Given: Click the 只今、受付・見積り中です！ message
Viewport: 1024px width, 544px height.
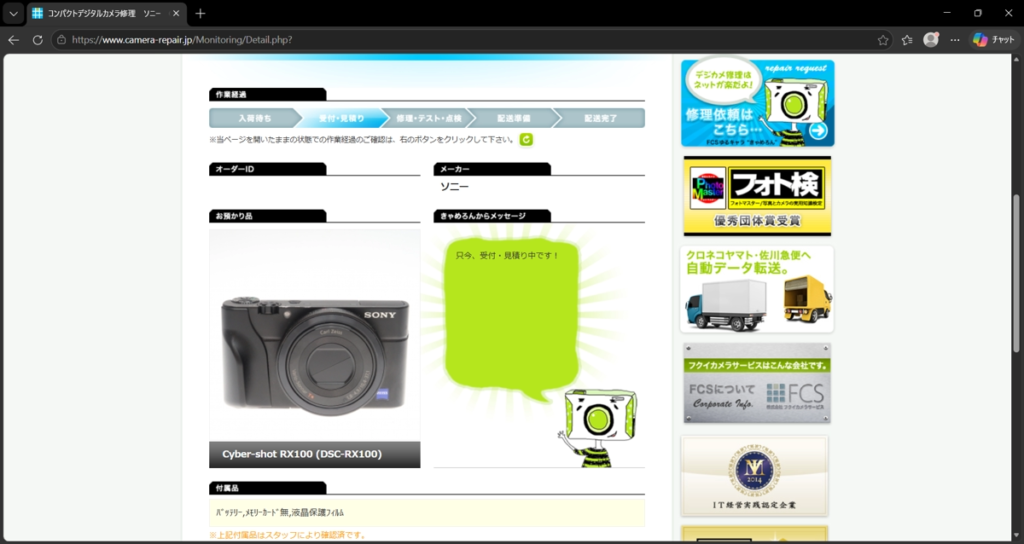Looking at the screenshot, I should [x=507, y=255].
